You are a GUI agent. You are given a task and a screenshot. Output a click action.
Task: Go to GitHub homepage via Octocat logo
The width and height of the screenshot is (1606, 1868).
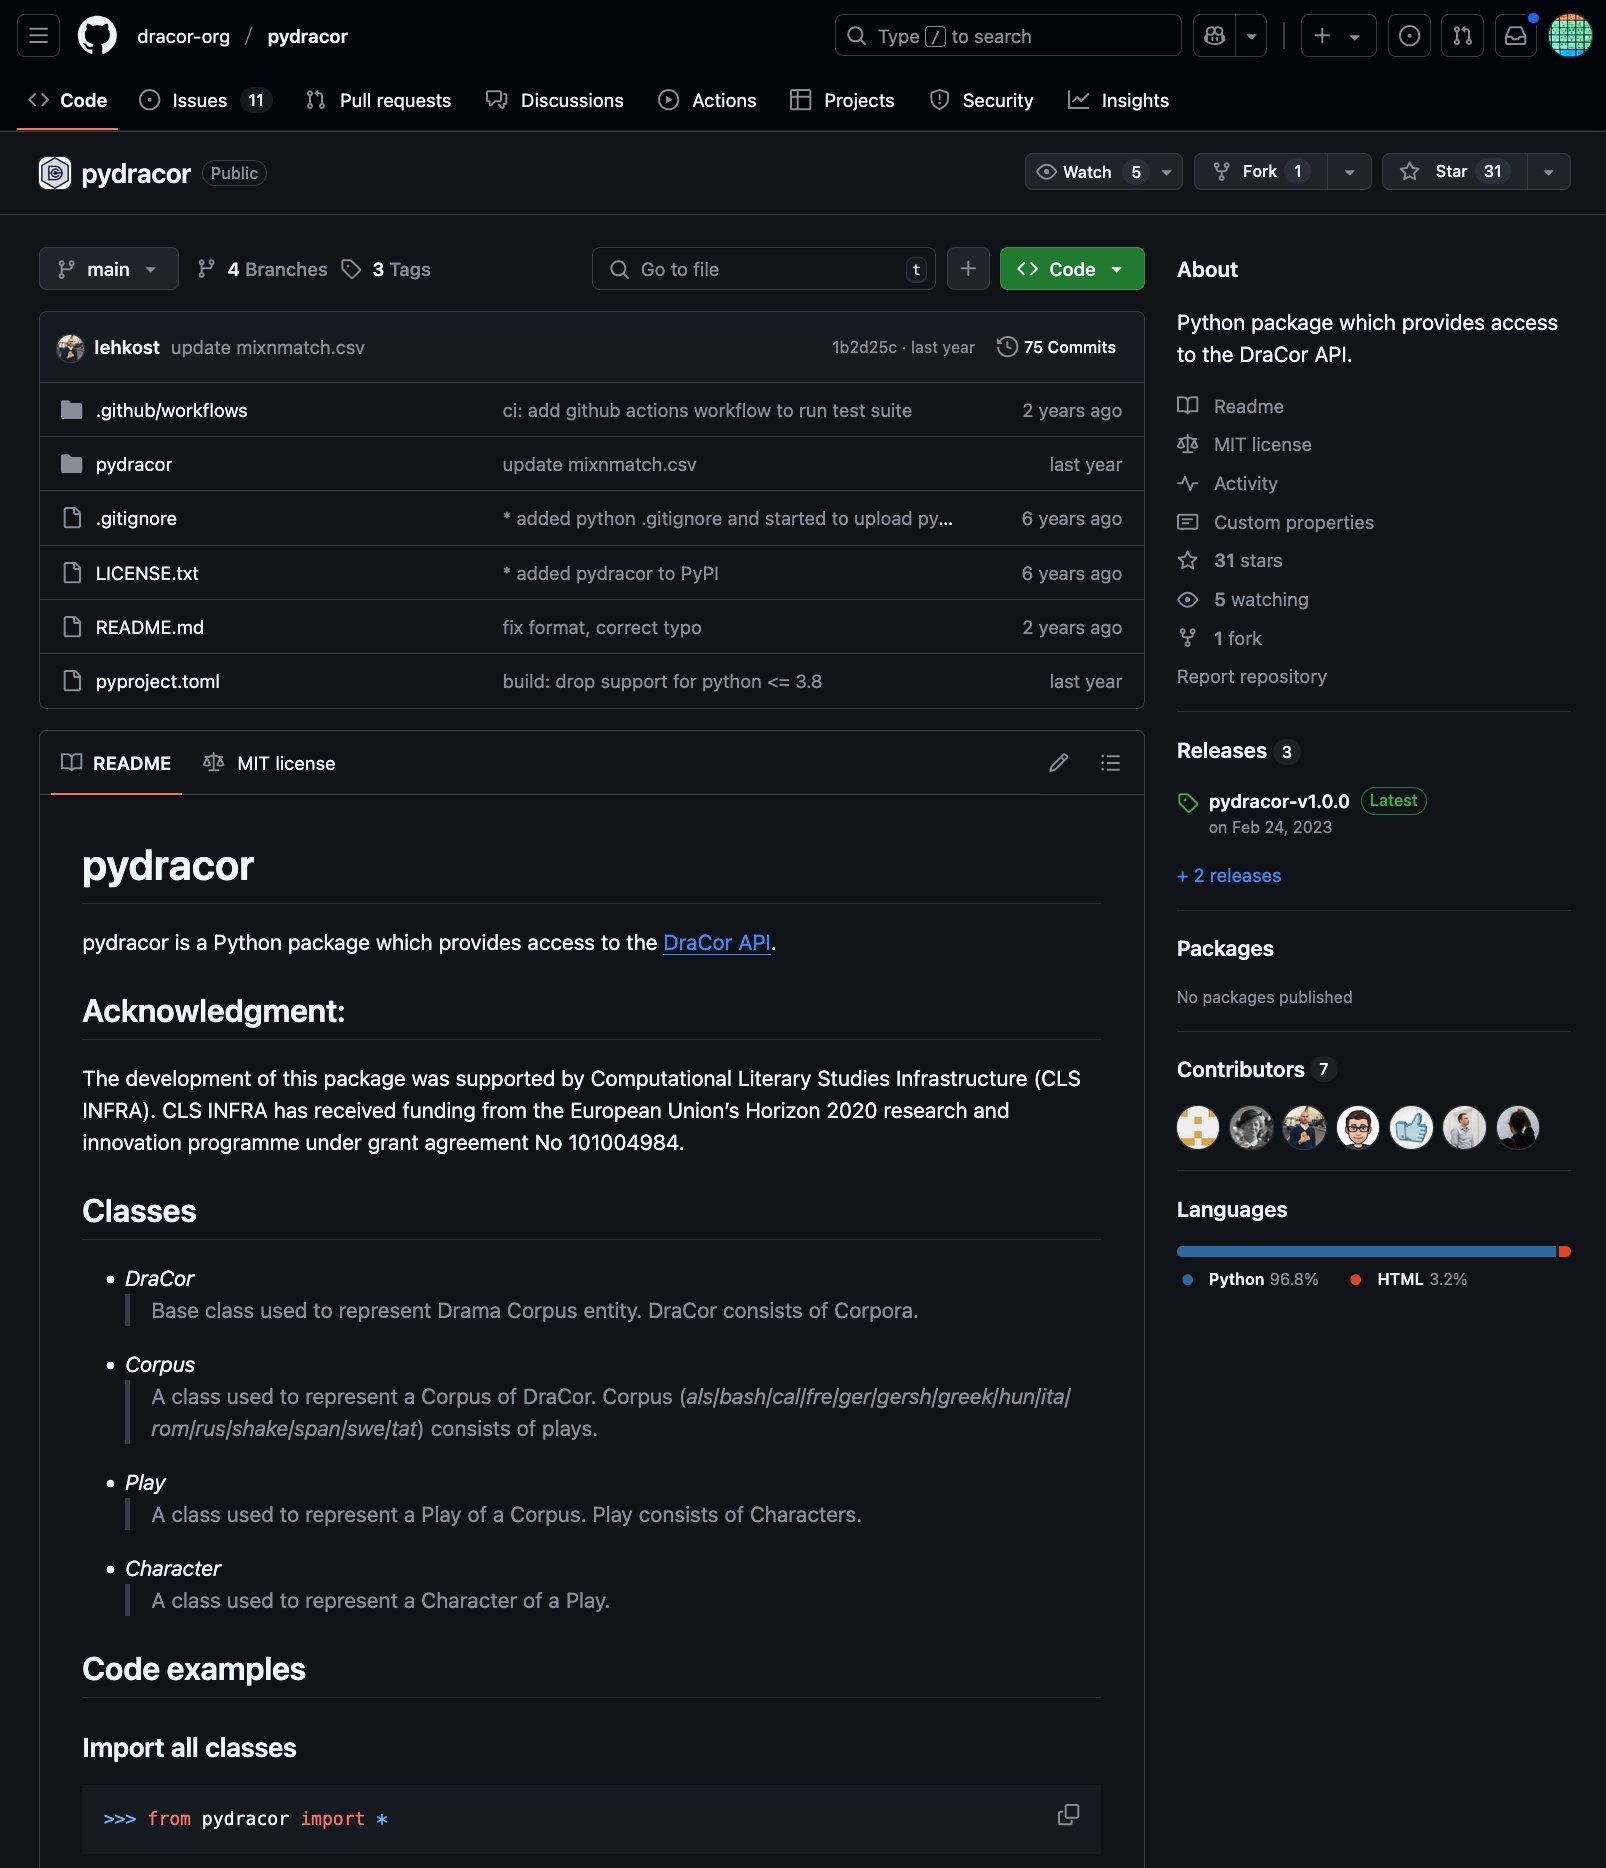(97, 36)
